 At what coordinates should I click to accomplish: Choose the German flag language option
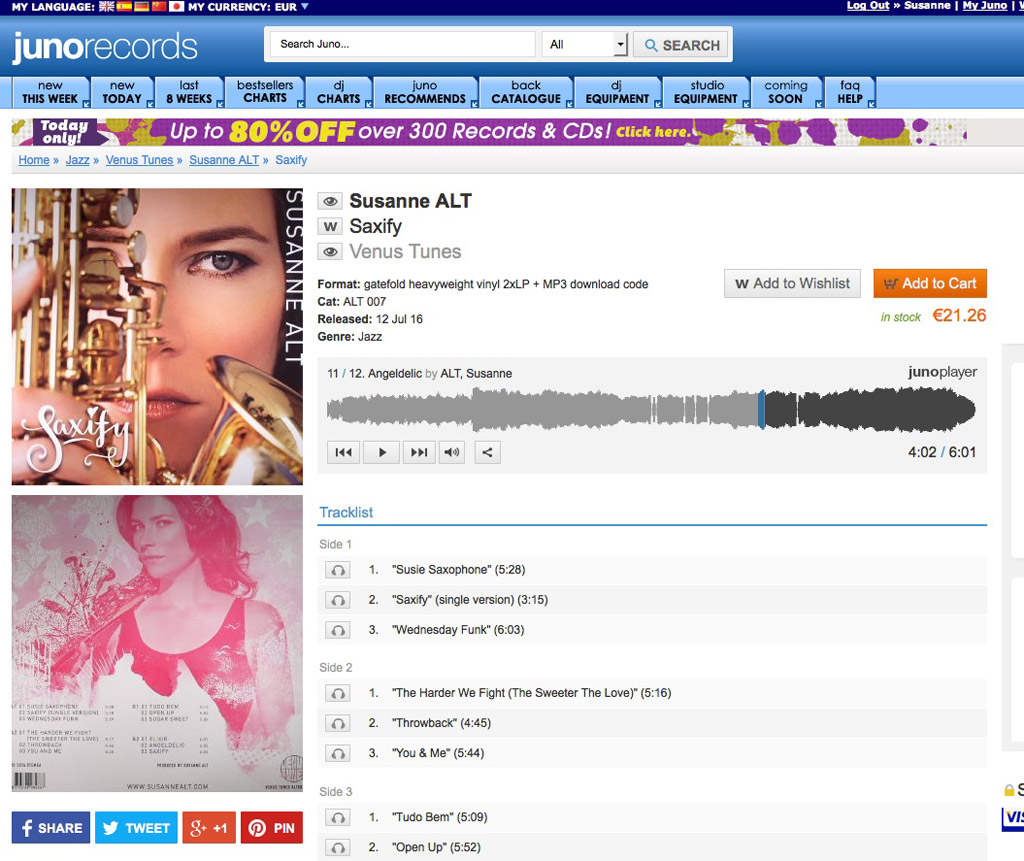(x=142, y=7)
